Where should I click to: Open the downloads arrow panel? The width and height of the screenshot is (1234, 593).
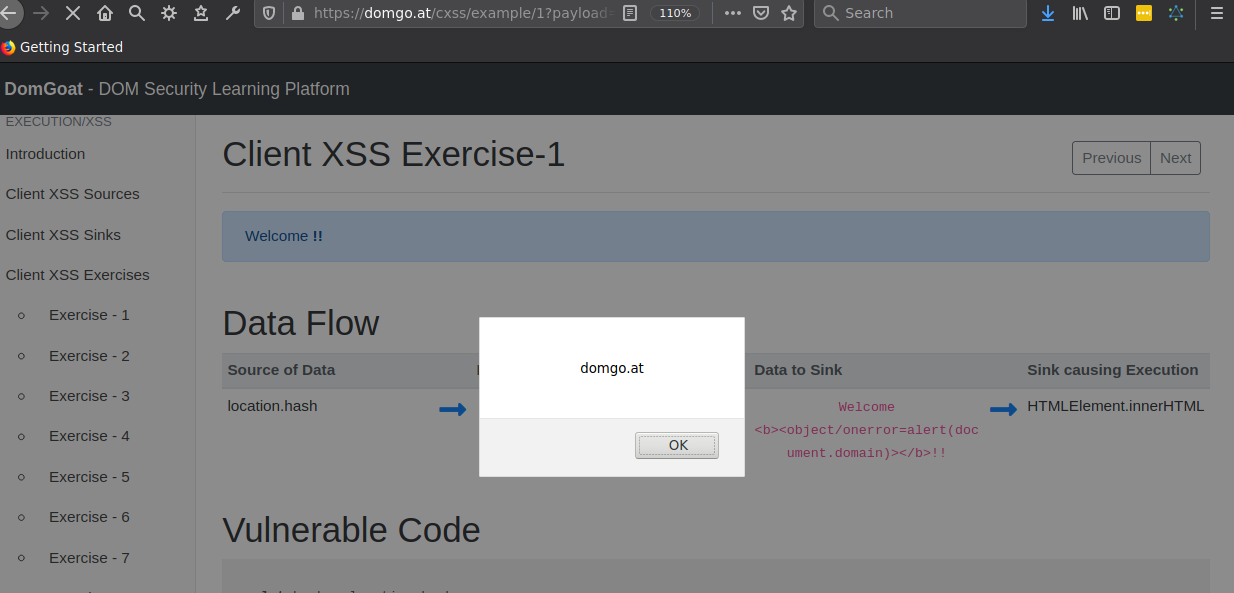point(1048,13)
